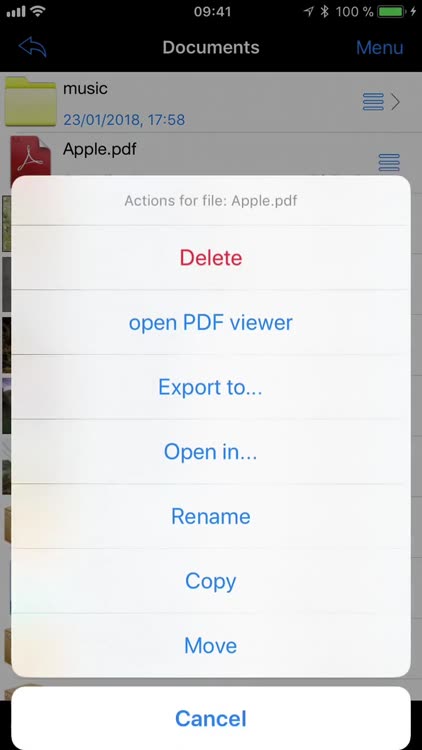Open the music folder icon

click(31, 102)
